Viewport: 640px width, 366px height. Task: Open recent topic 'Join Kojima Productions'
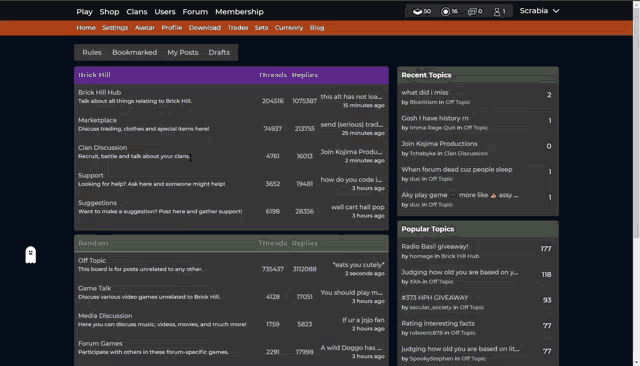(x=439, y=144)
